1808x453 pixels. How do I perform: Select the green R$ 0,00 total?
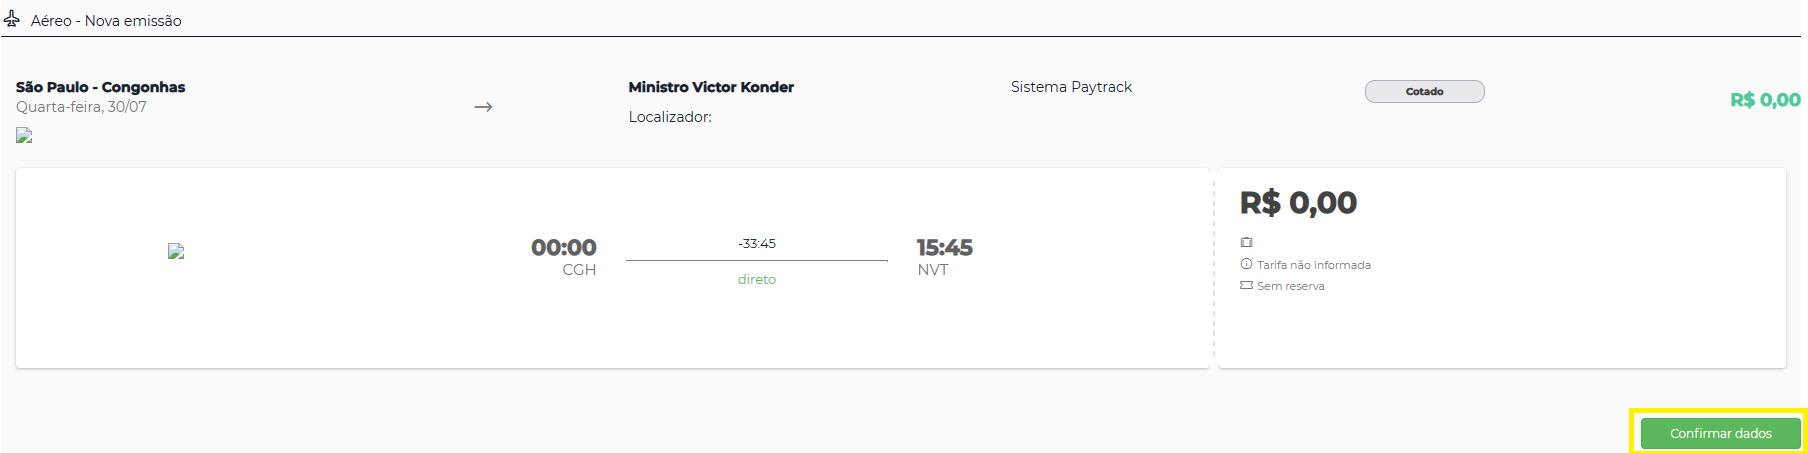(1765, 99)
